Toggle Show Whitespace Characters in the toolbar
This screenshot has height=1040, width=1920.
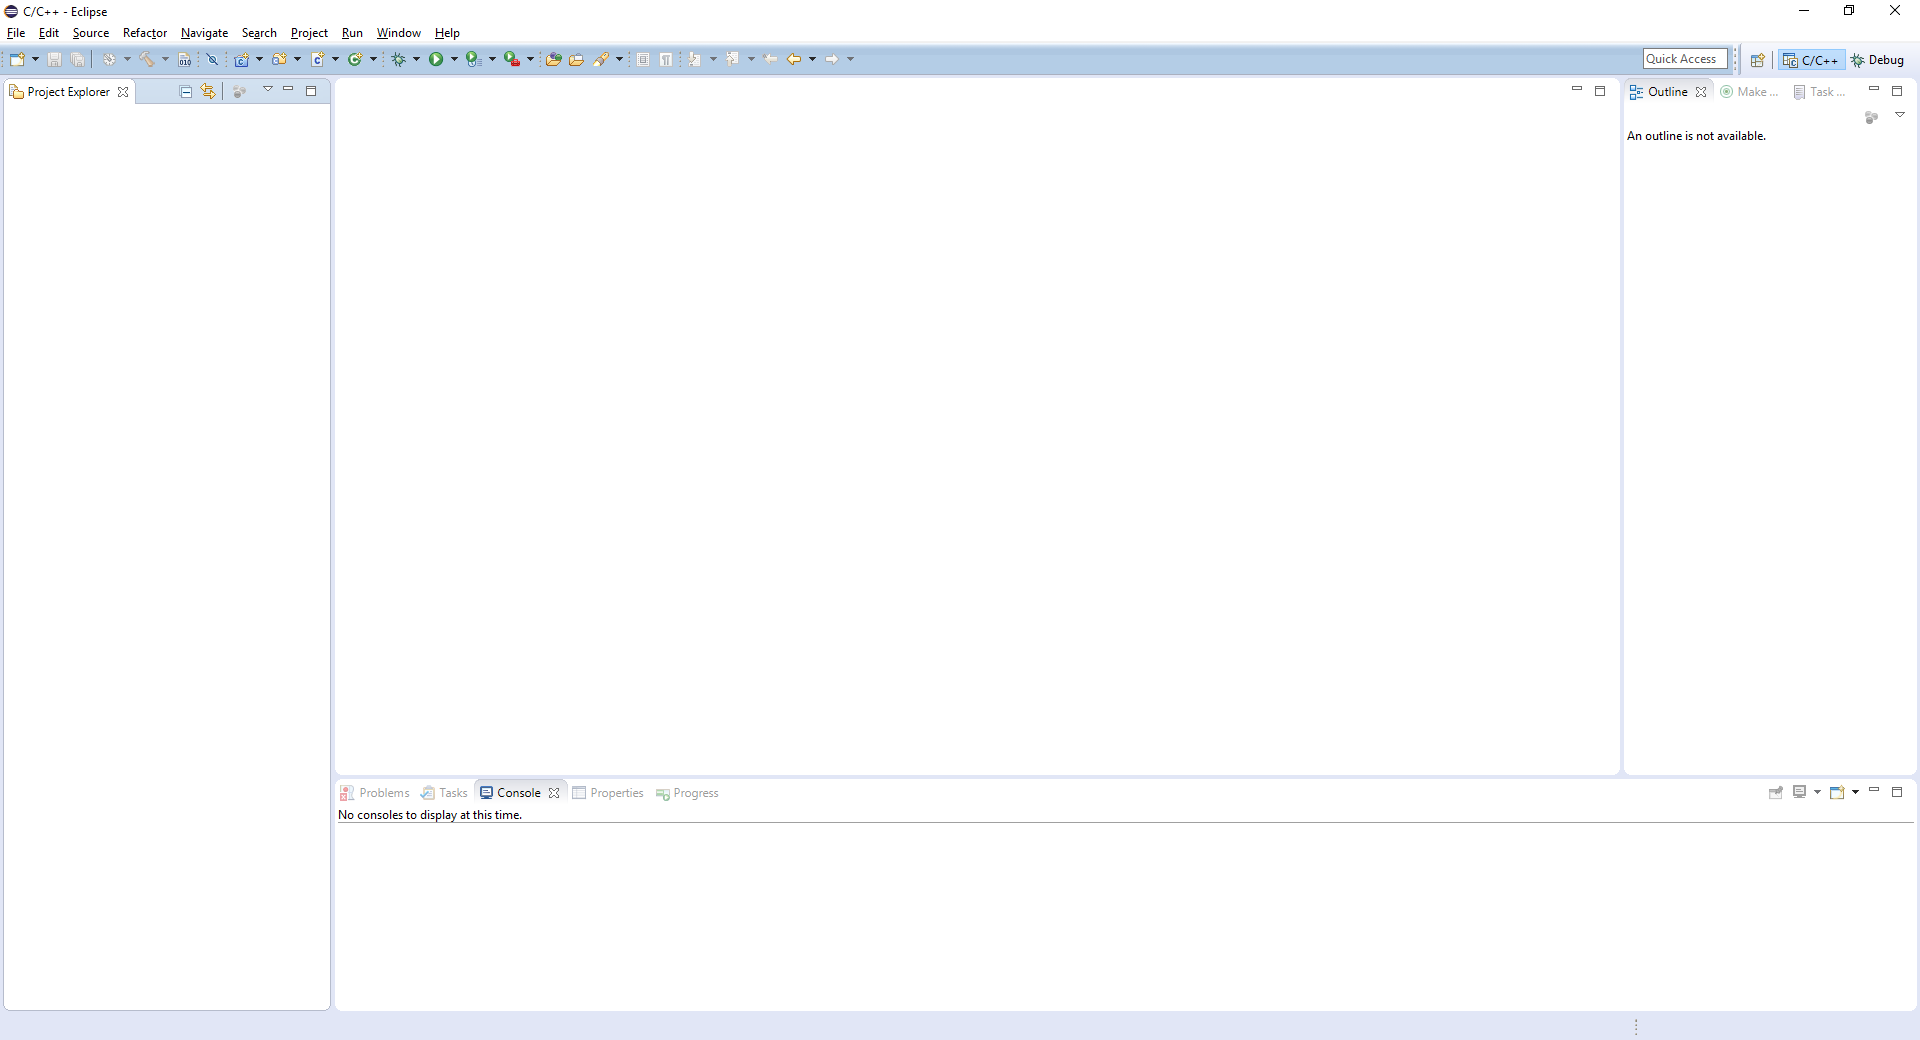pos(666,60)
